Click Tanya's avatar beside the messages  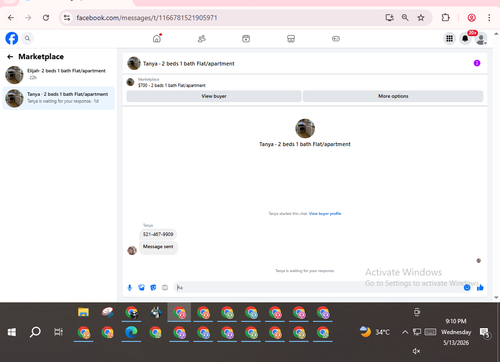pos(132,250)
